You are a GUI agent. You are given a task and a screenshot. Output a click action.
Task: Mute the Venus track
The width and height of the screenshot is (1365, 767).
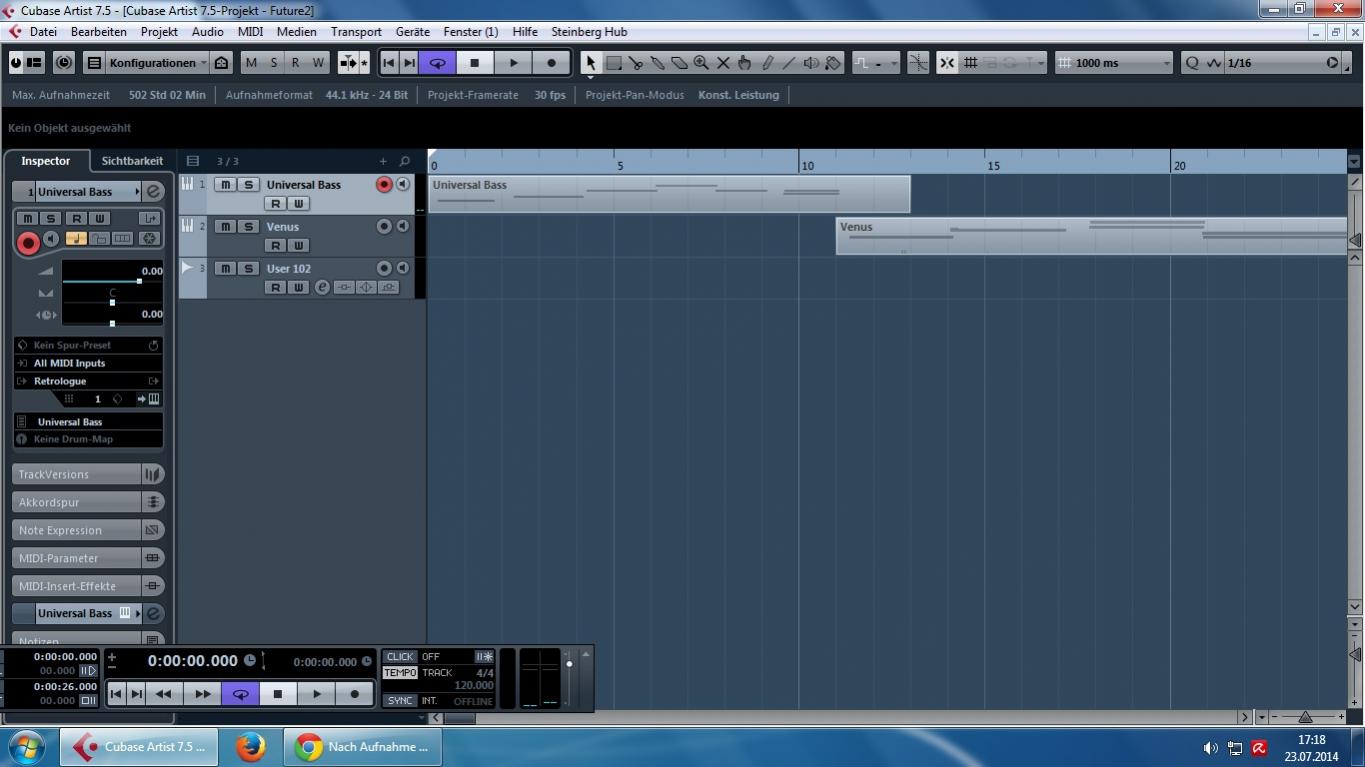226,227
